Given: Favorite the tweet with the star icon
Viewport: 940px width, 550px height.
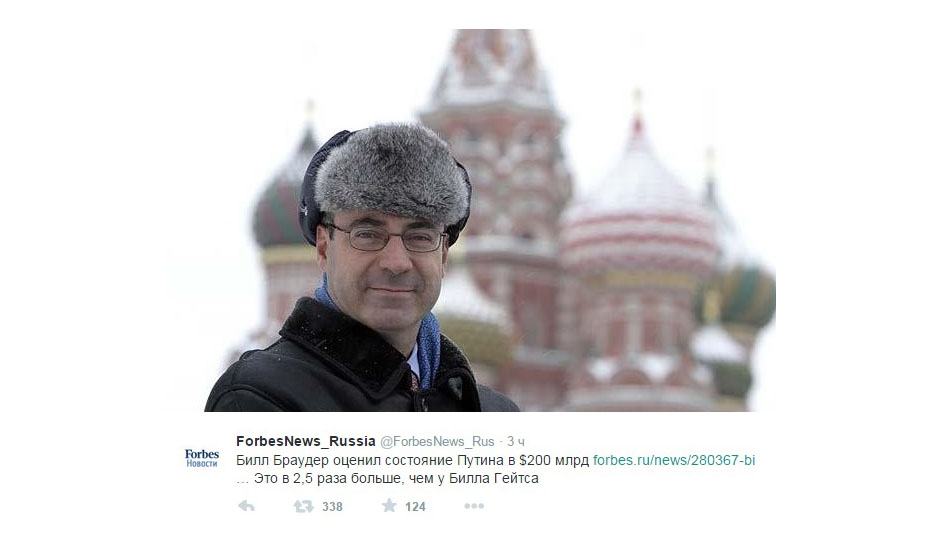Looking at the screenshot, I should click(x=389, y=506).
